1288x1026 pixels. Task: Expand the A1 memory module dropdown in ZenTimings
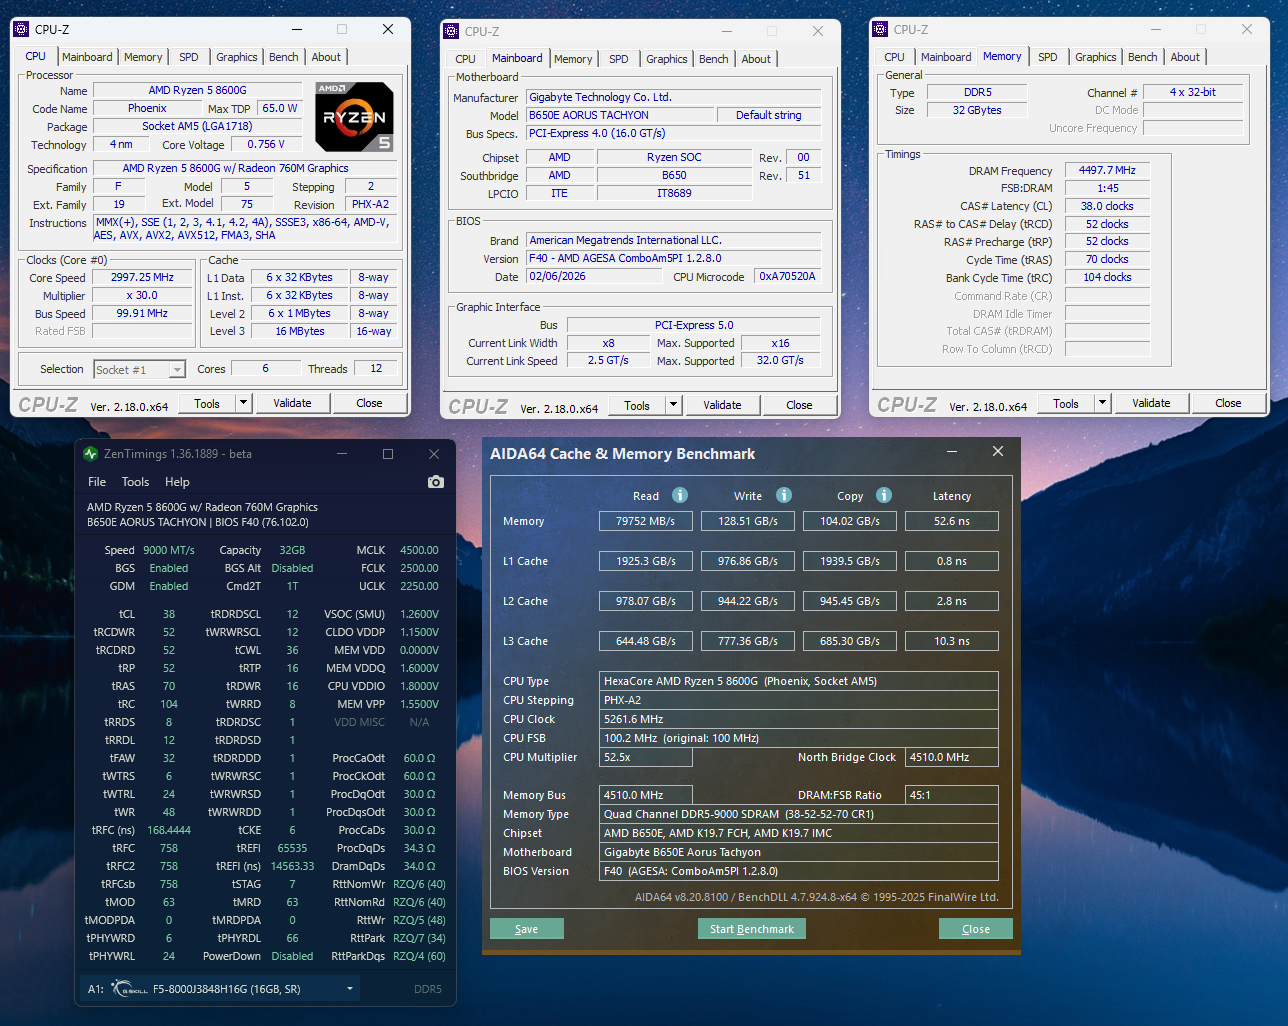point(350,989)
